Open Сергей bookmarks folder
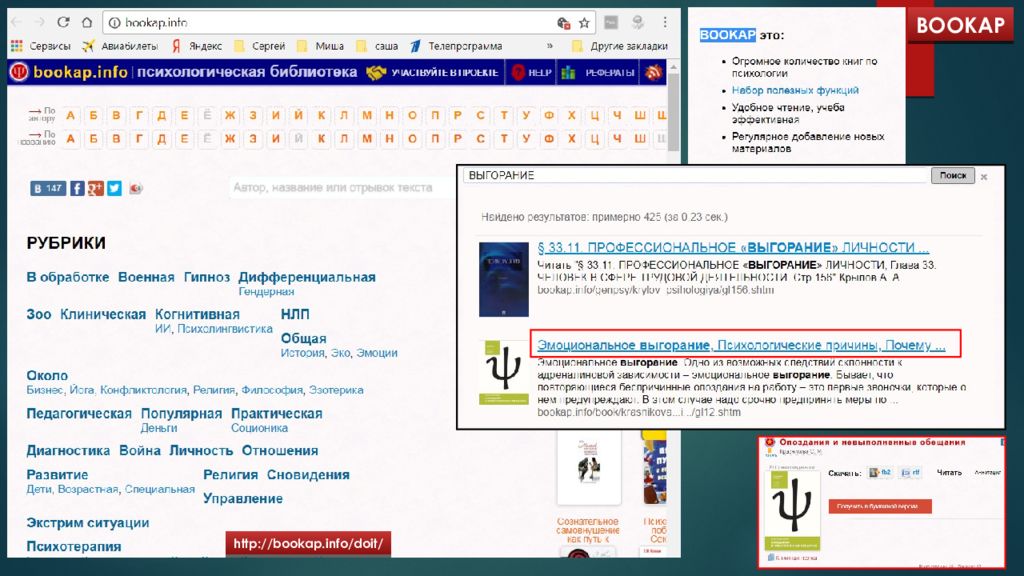Image resolution: width=1024 pixels, height=576 pixels. pos(260,46)
